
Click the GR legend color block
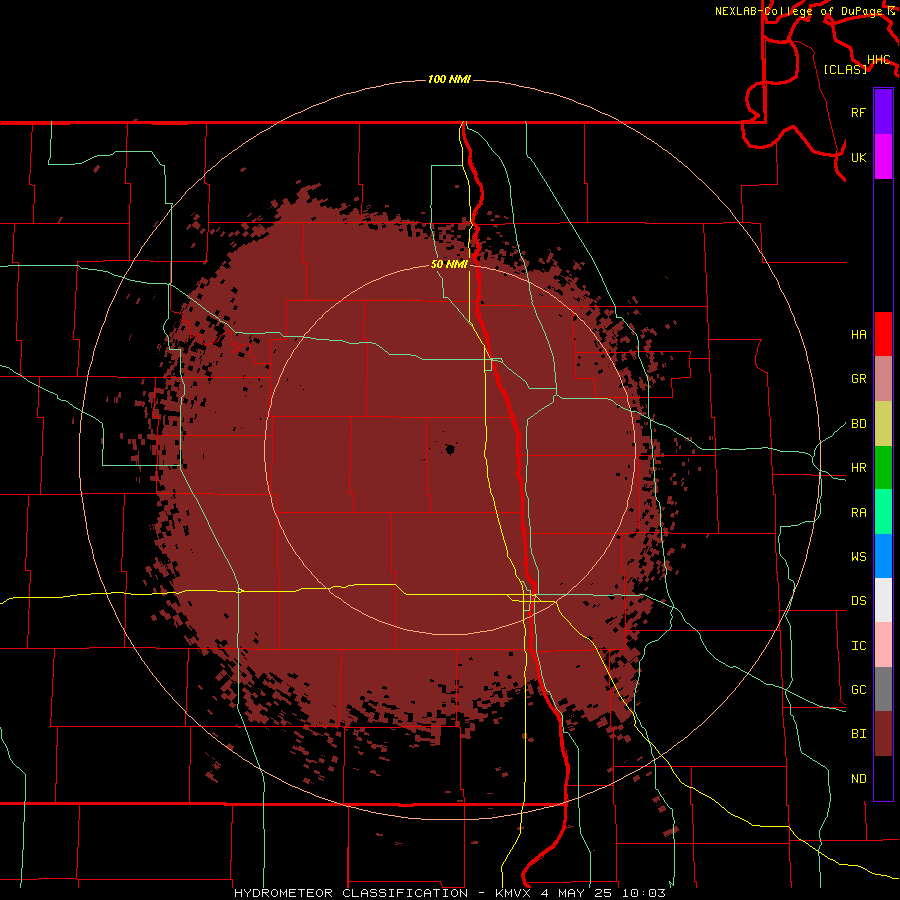pos(883,379)
